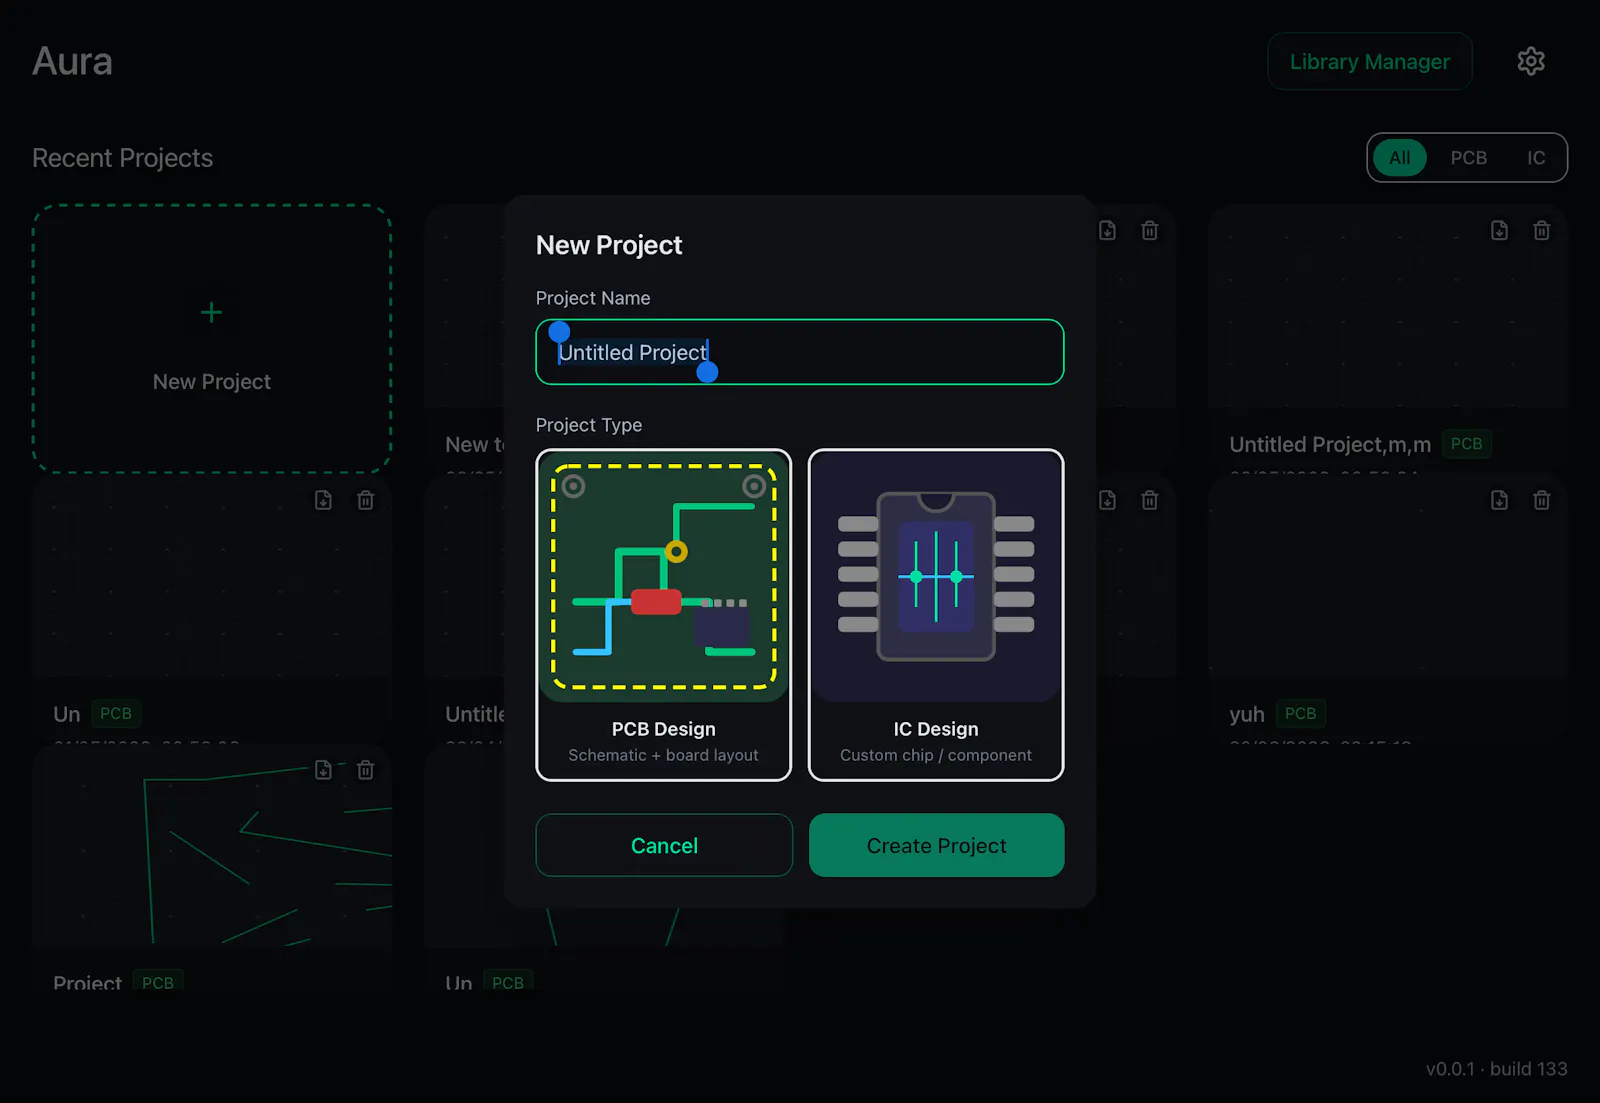Image resolution: width=1600 pixels, height=1103 pixels.
Task: Select IC Design project type
Action: pyautogui.click(x=936, y=615)
